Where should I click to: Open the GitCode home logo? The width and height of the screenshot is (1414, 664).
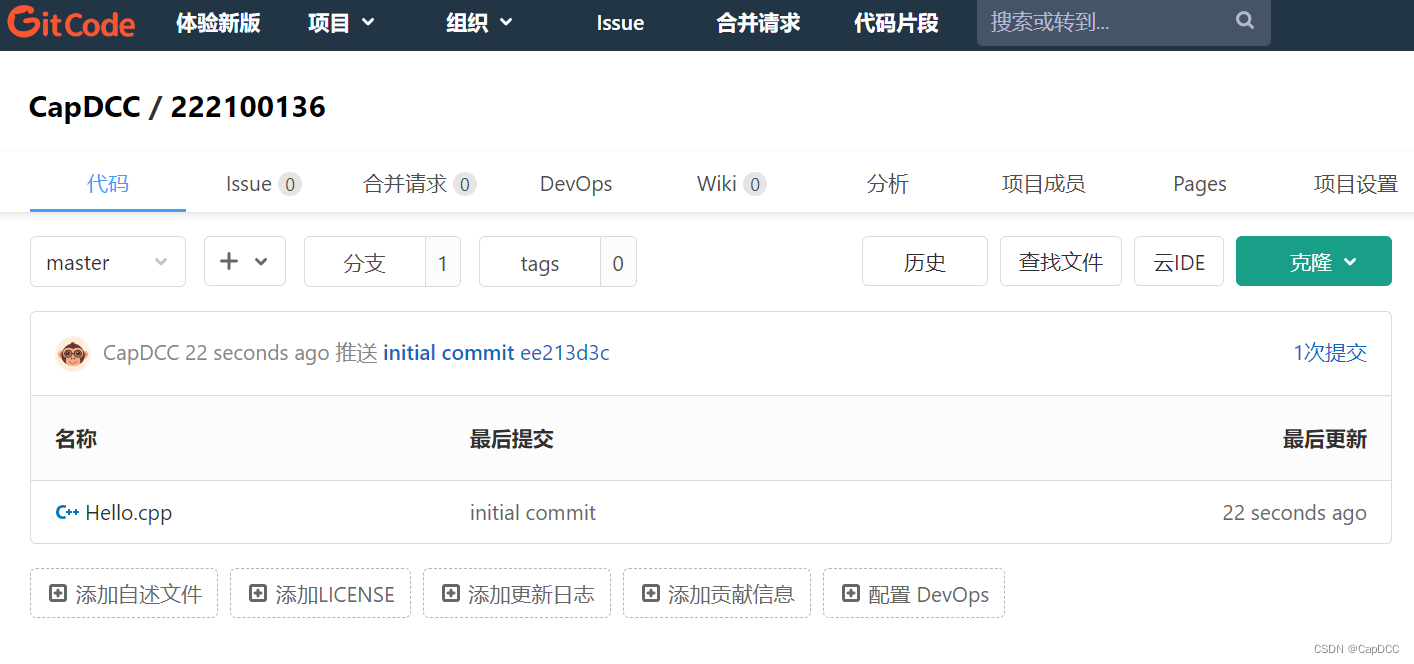[71, 22]
